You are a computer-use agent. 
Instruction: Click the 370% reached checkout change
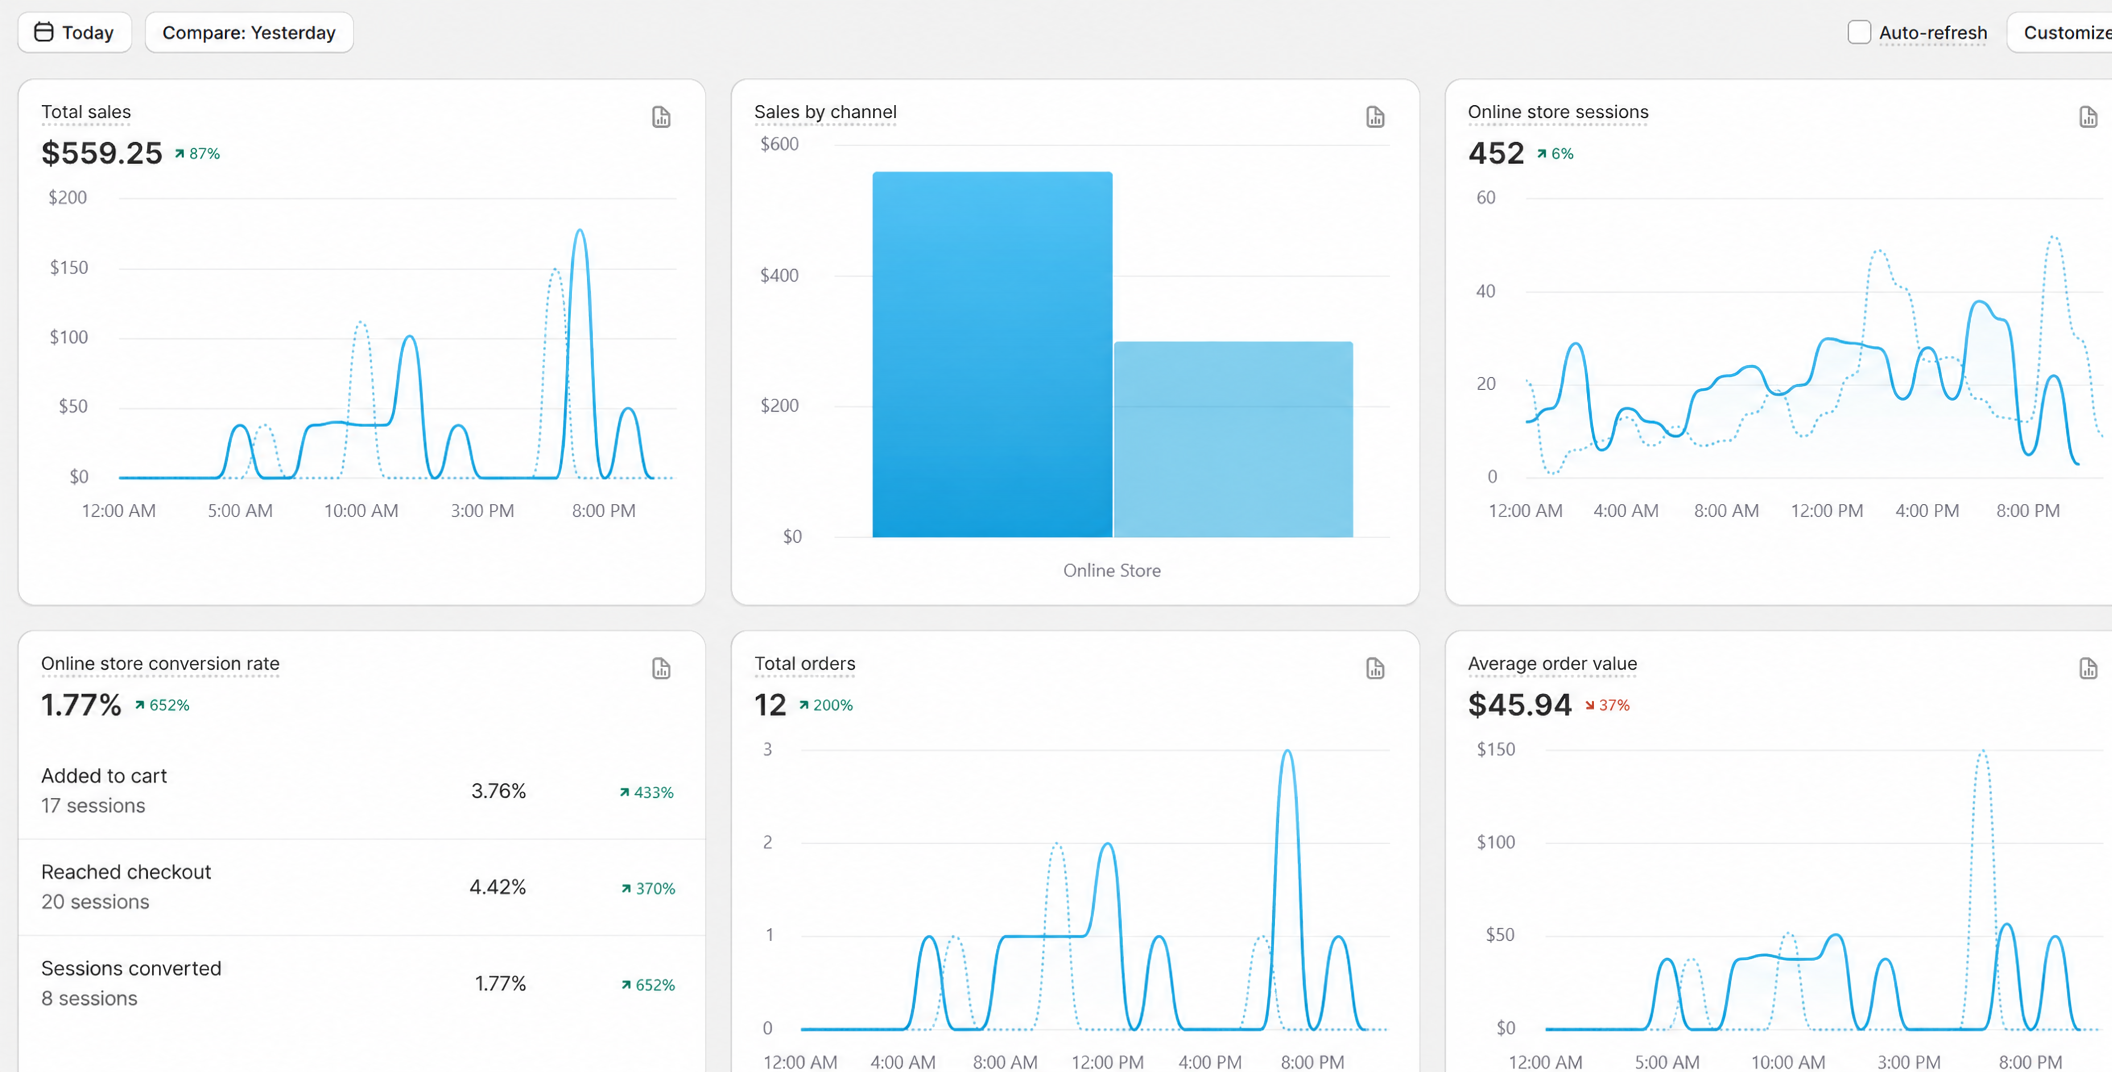(648, 889)
